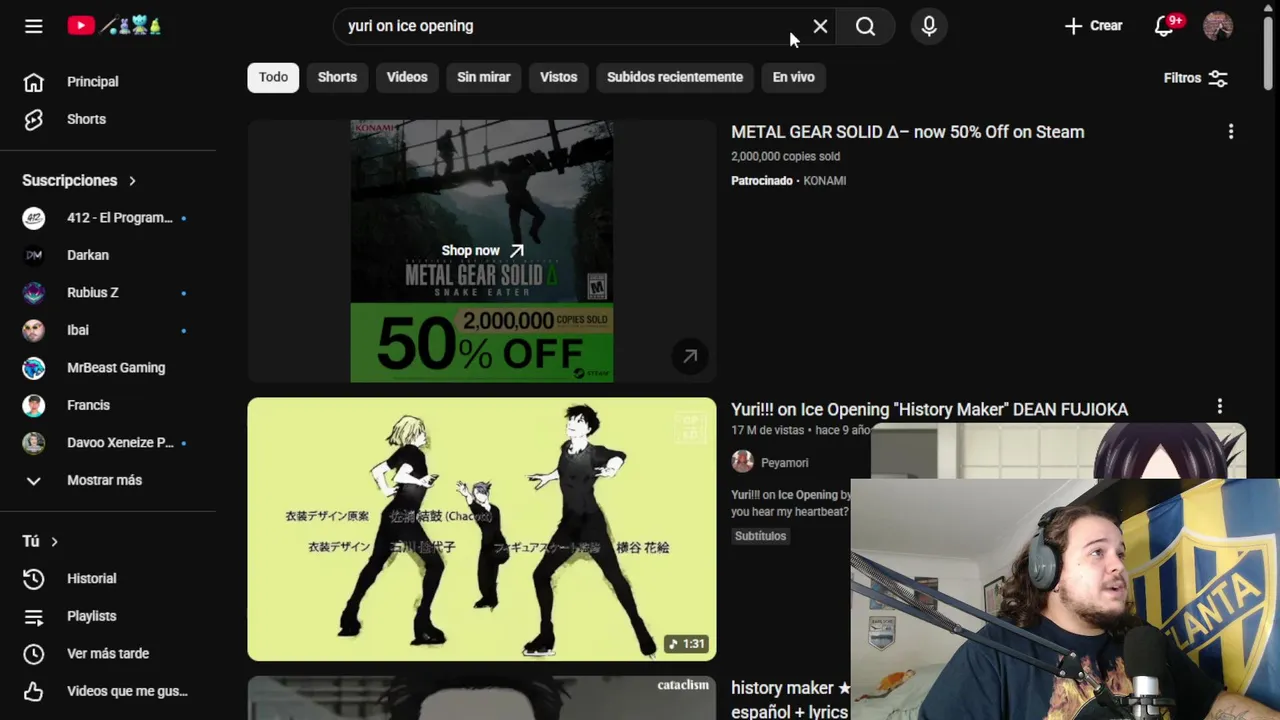
Task: Select Subidos recientemente filter chip
Action: point(675,77)
